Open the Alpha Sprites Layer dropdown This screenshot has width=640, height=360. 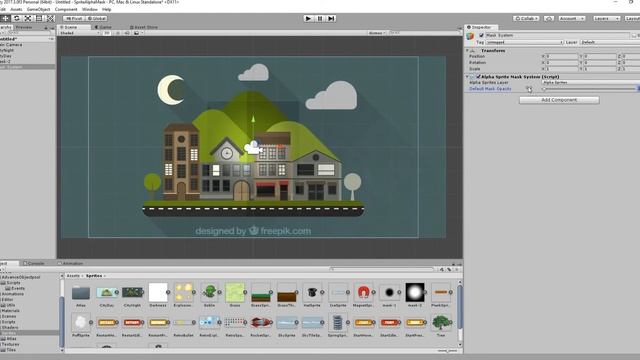pyautogui.click(x=591, y=82)
